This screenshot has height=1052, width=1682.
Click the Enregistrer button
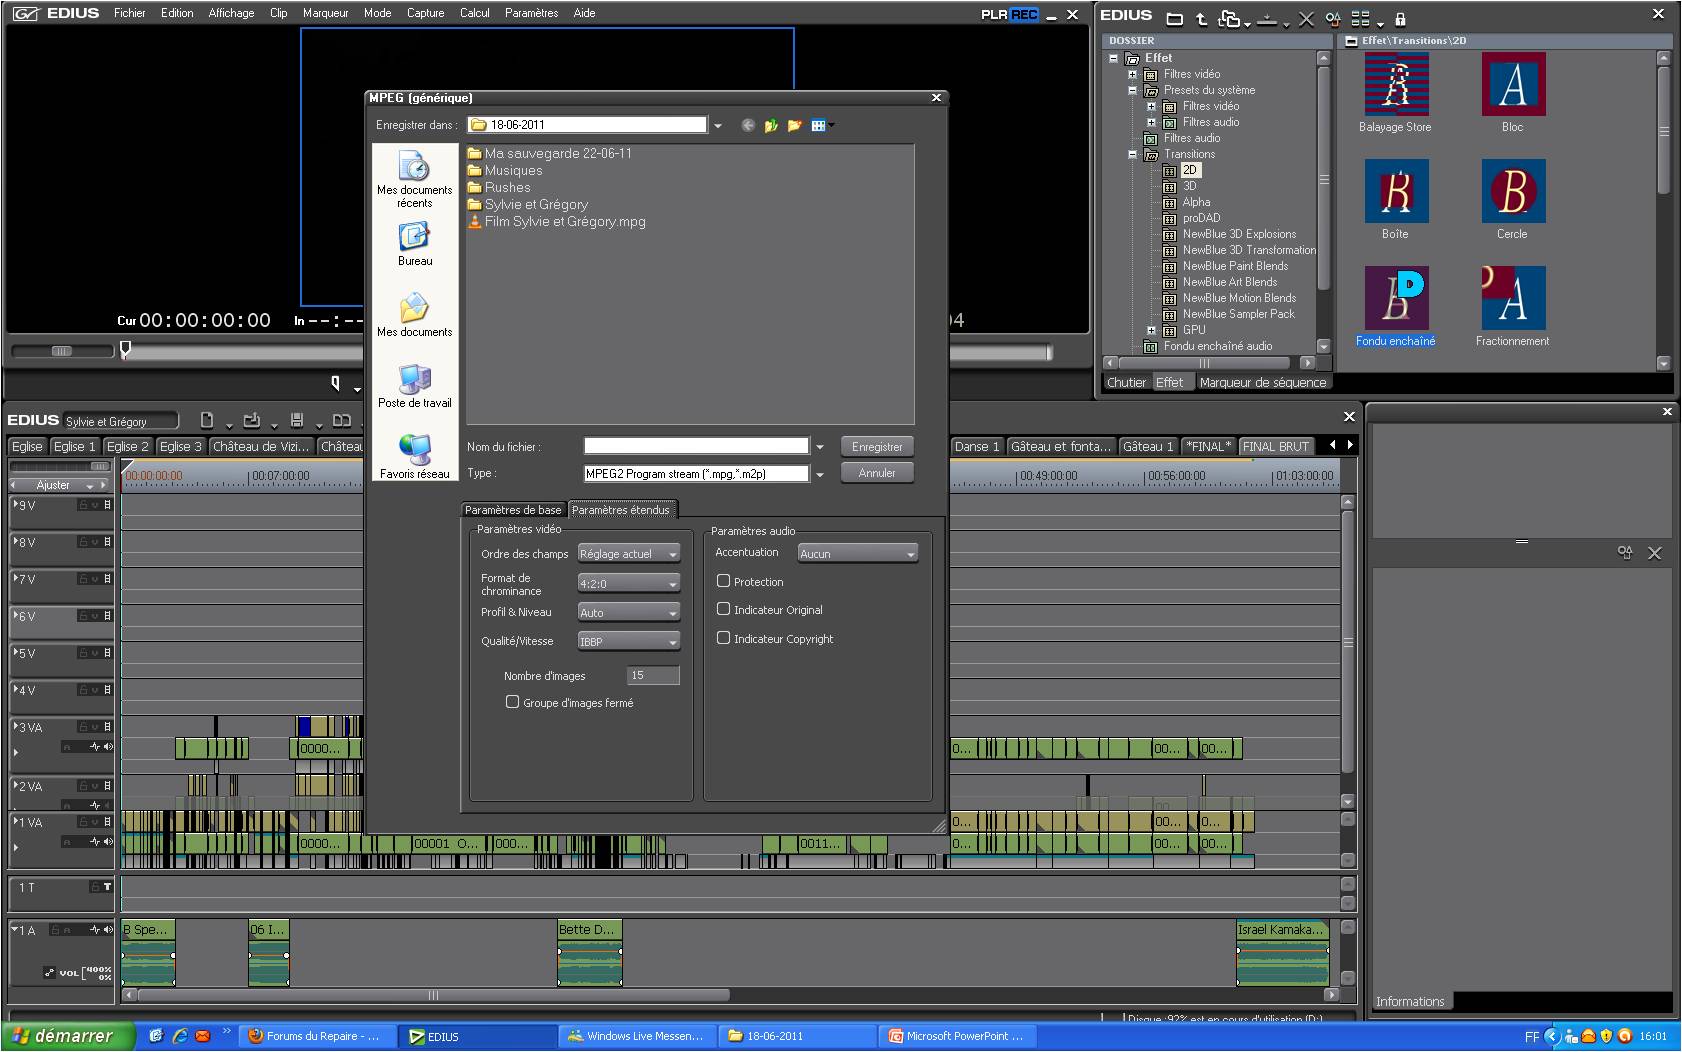[x=877, y=447]
